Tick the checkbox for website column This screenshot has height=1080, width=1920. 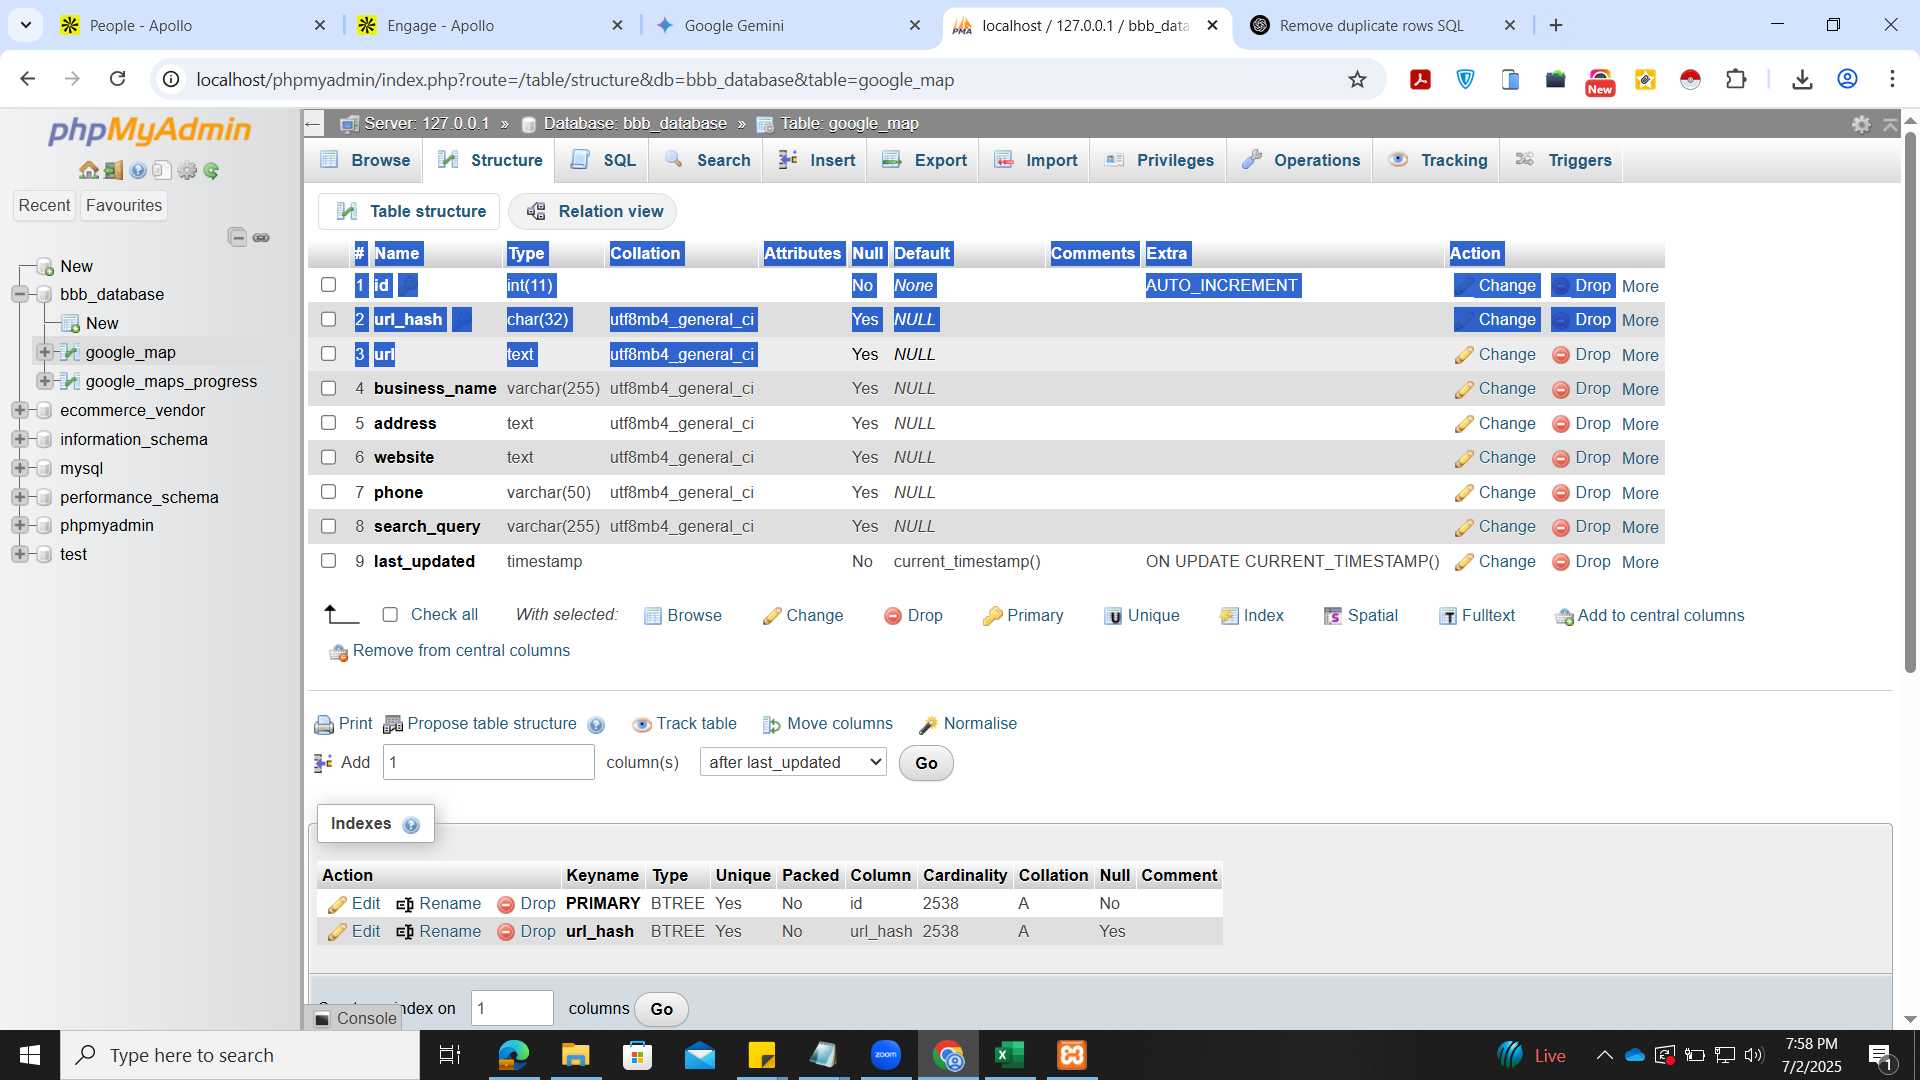[328, 457]
